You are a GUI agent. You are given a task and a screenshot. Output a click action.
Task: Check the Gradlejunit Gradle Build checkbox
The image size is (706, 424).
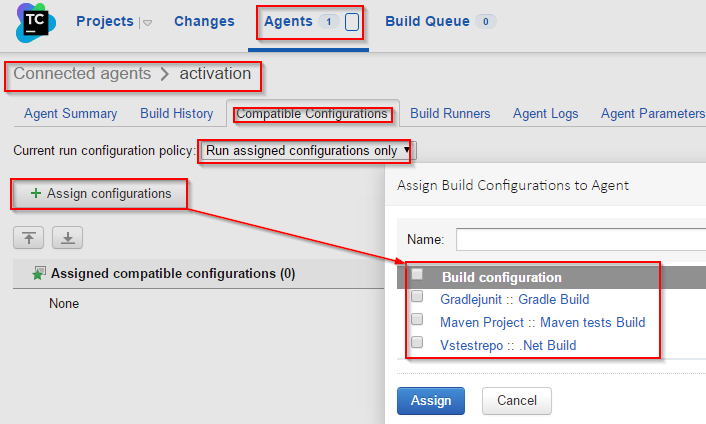coord(417,296)
